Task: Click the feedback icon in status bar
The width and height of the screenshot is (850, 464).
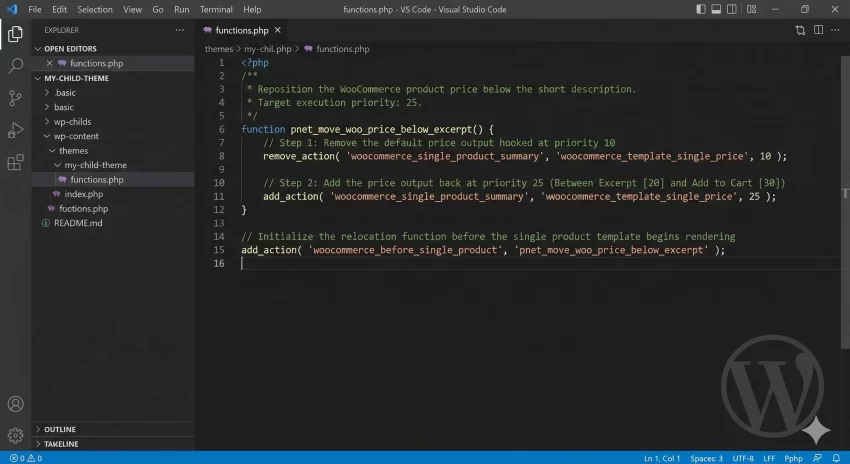Action: coord(817,459)
